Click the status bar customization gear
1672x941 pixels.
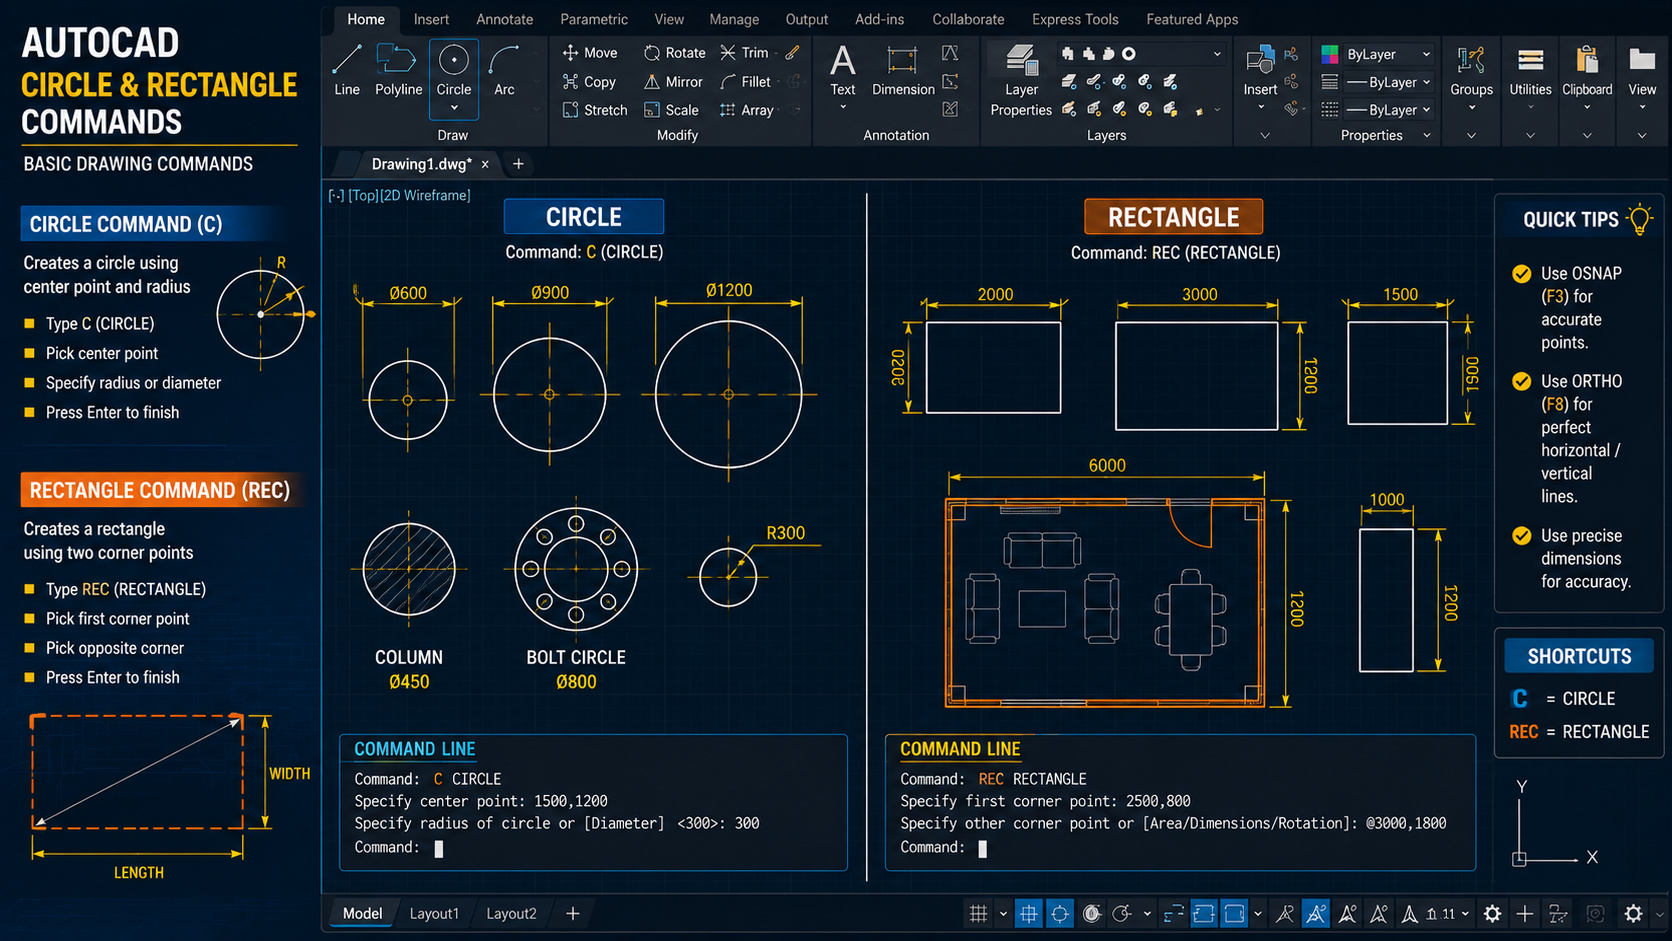[x=1633, y=913]
